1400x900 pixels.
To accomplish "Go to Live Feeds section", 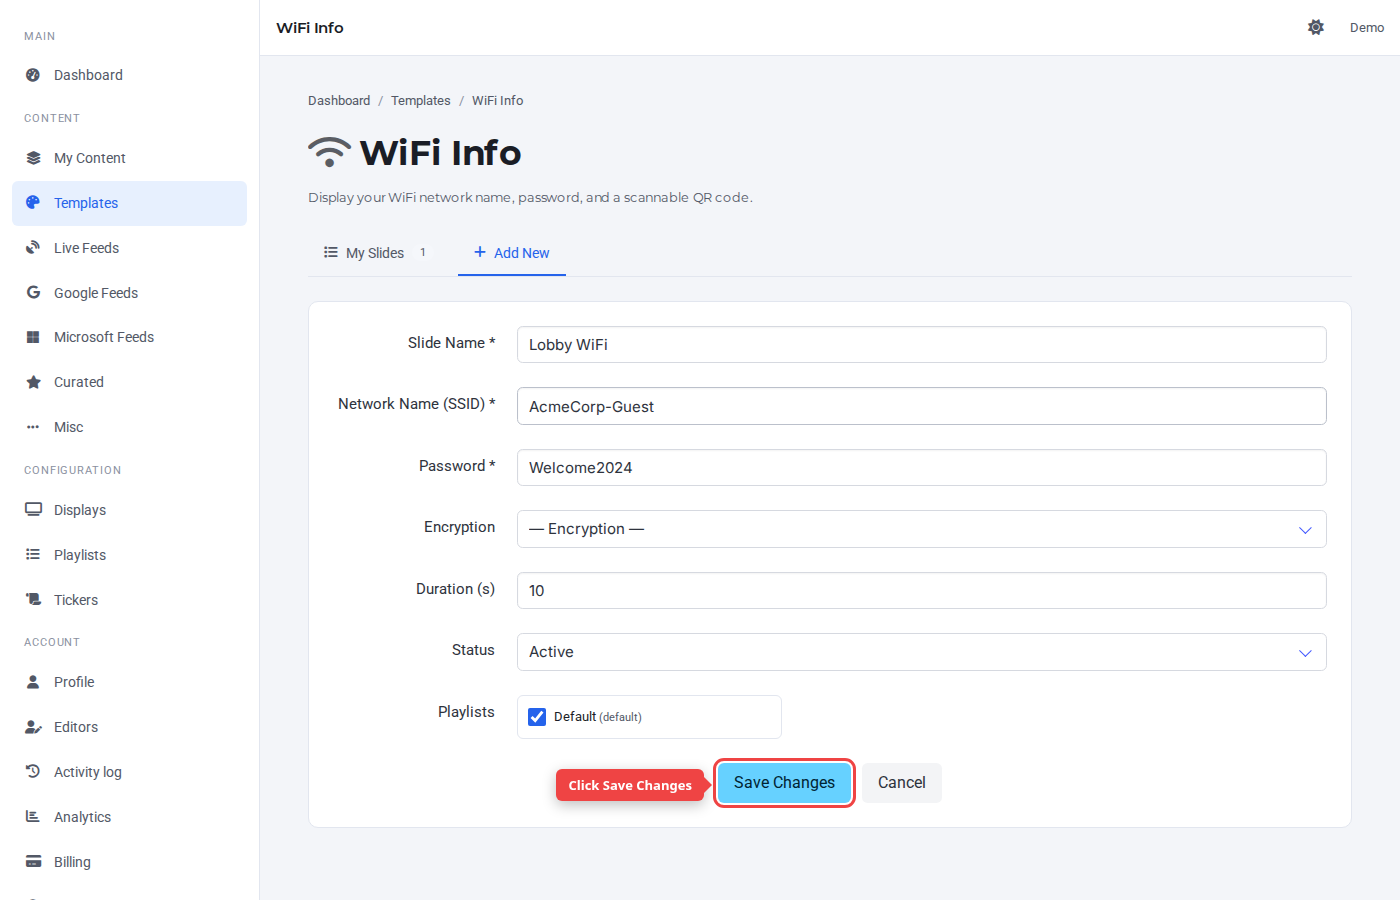I will (x=129, y=248).
